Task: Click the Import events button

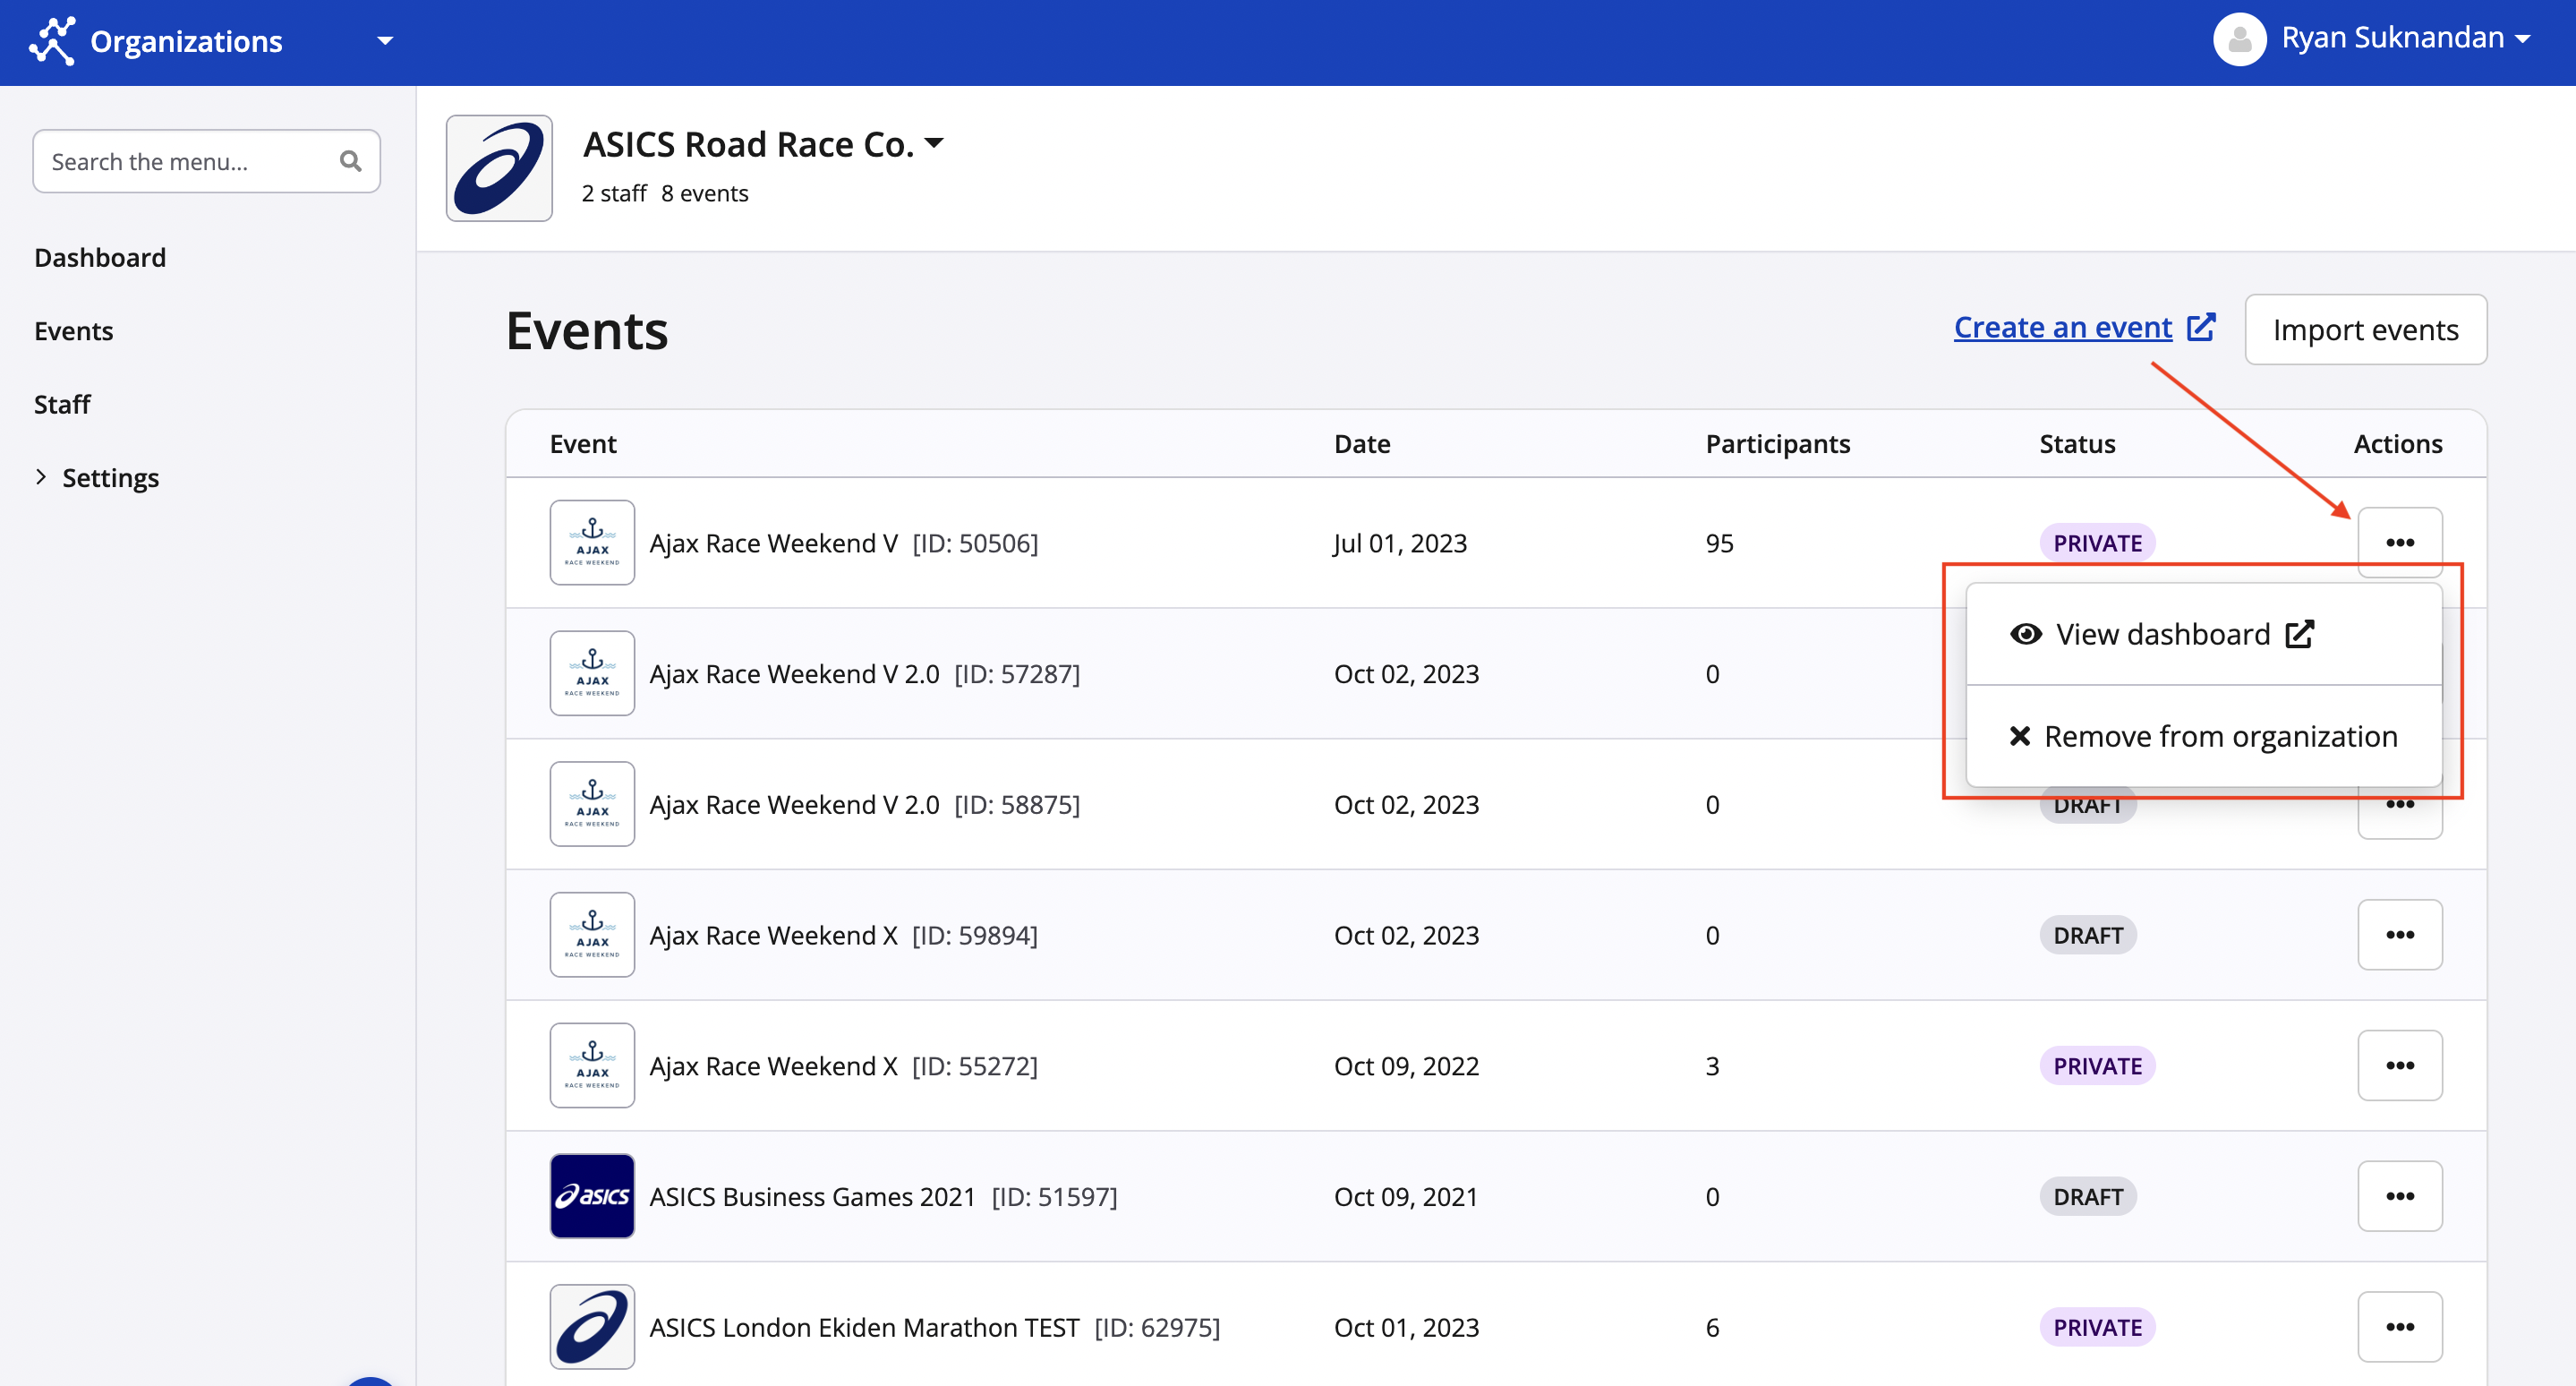Action: tap(2365, 329)
